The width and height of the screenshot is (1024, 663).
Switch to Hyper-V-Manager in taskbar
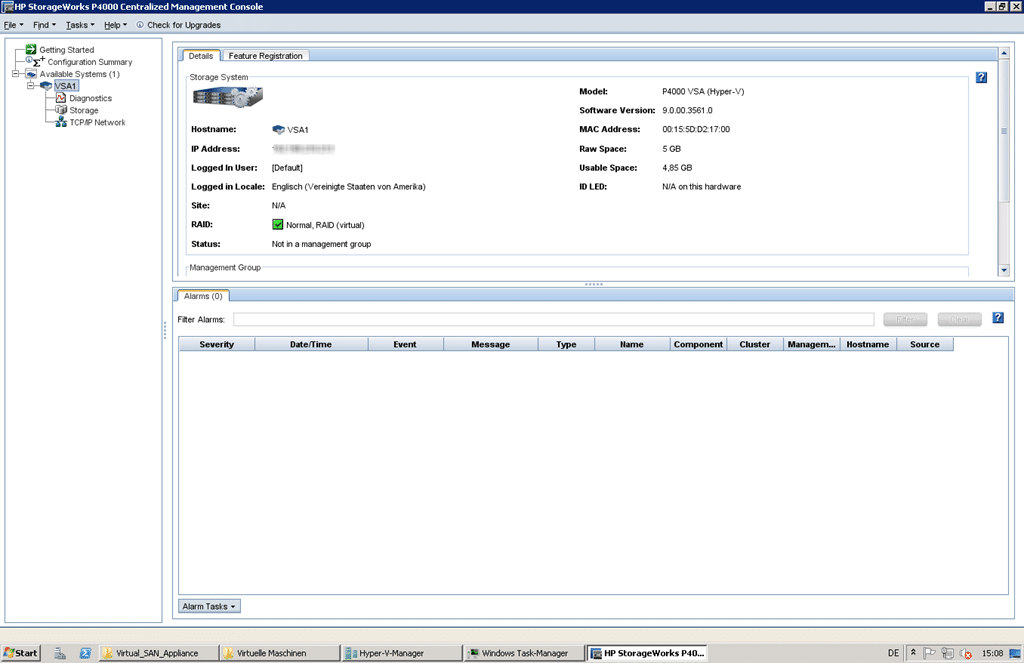[400, 653]
